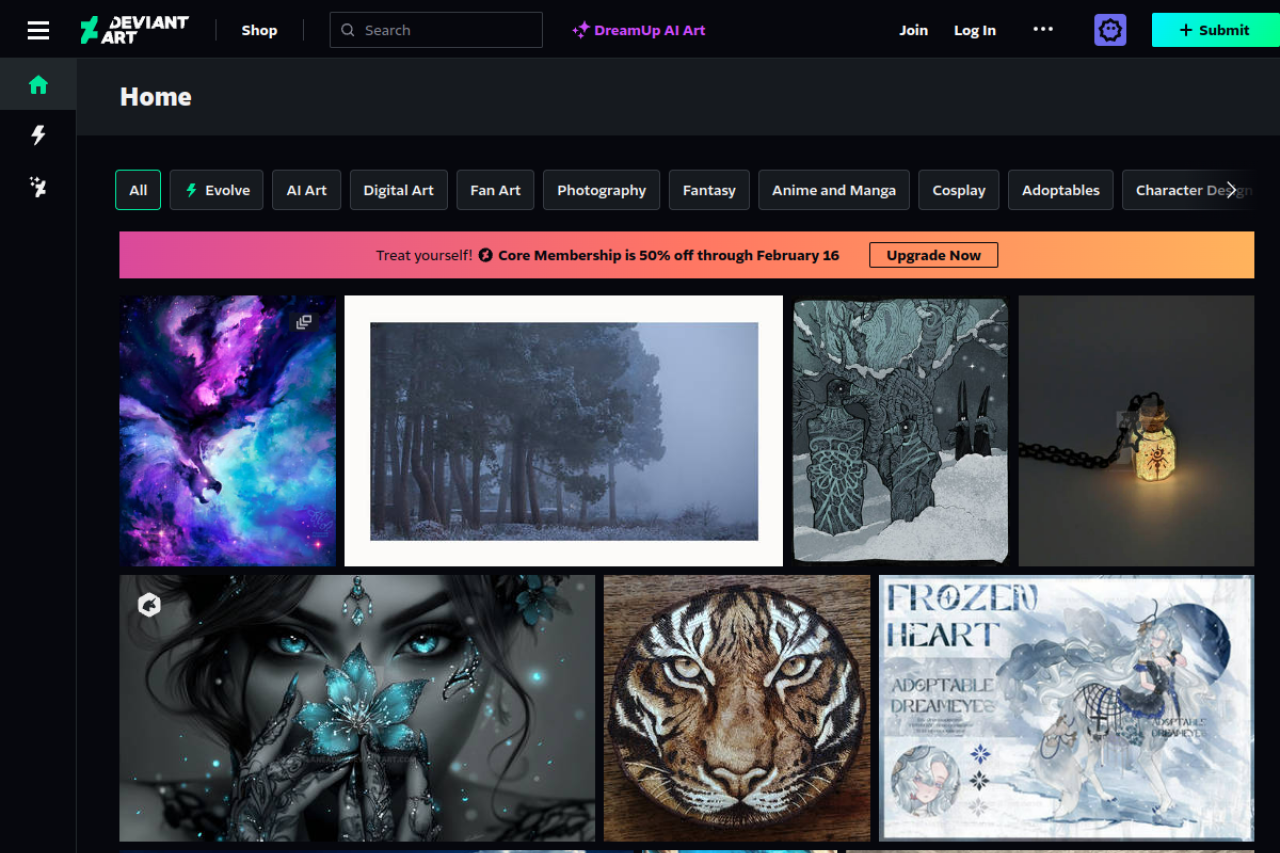The image size is (1280, 853).
Task: Enable the Evolve filter chip
Action: [216, 189]
